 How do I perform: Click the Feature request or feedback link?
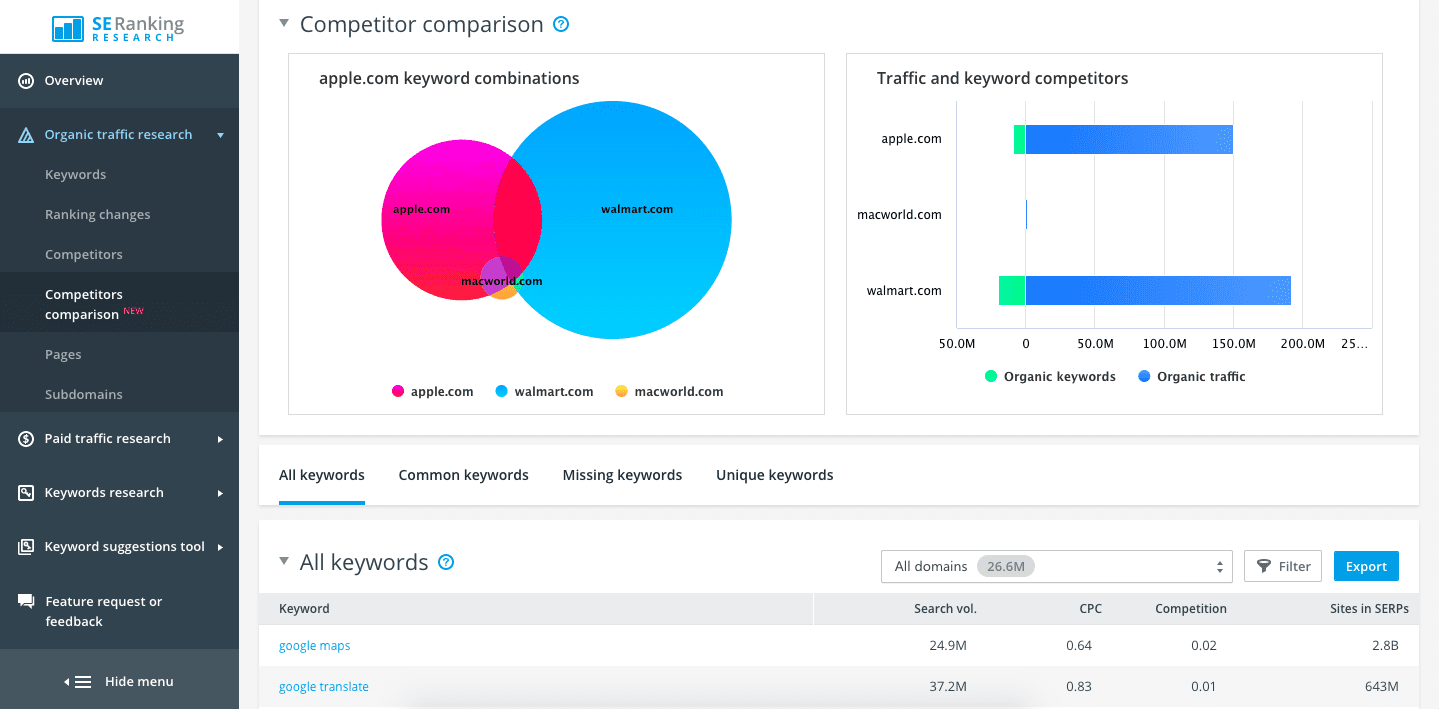103,612
